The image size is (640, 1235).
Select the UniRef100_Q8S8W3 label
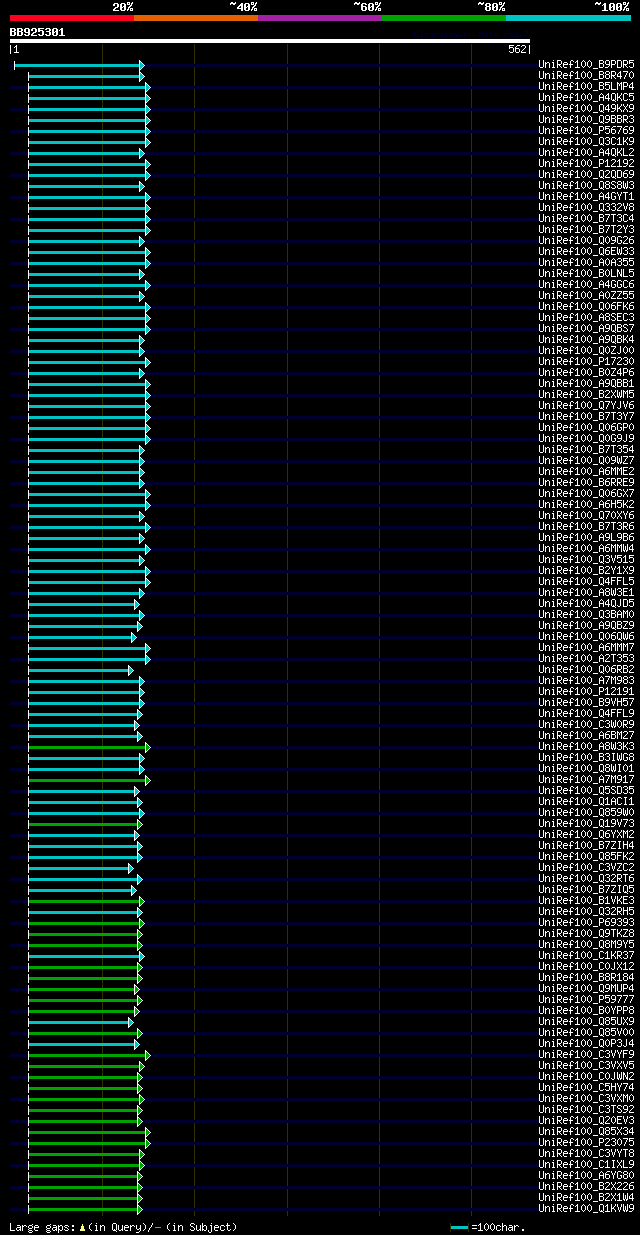586,185
